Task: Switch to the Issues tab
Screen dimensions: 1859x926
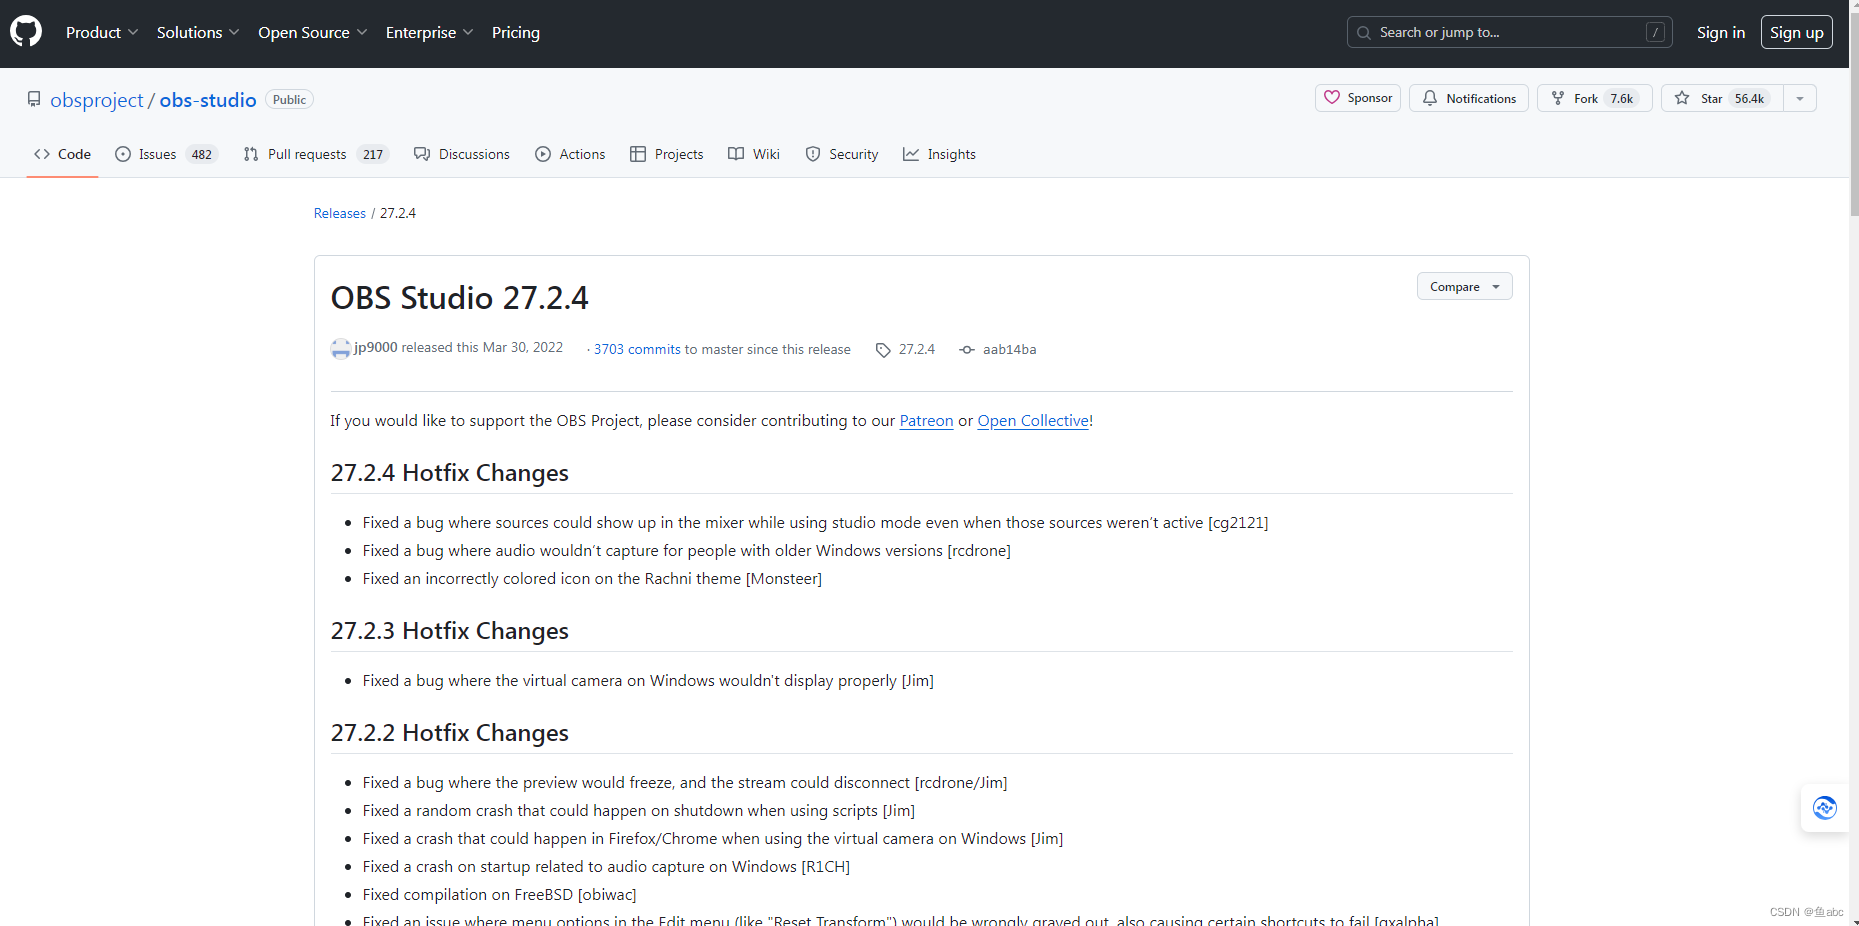Action: [166, 154]
